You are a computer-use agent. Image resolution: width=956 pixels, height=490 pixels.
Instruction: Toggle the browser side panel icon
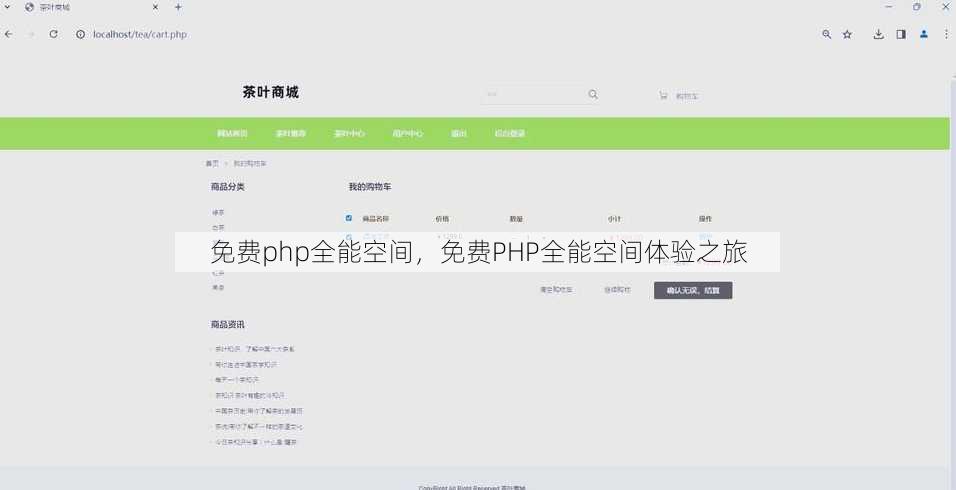coord(901,35)
